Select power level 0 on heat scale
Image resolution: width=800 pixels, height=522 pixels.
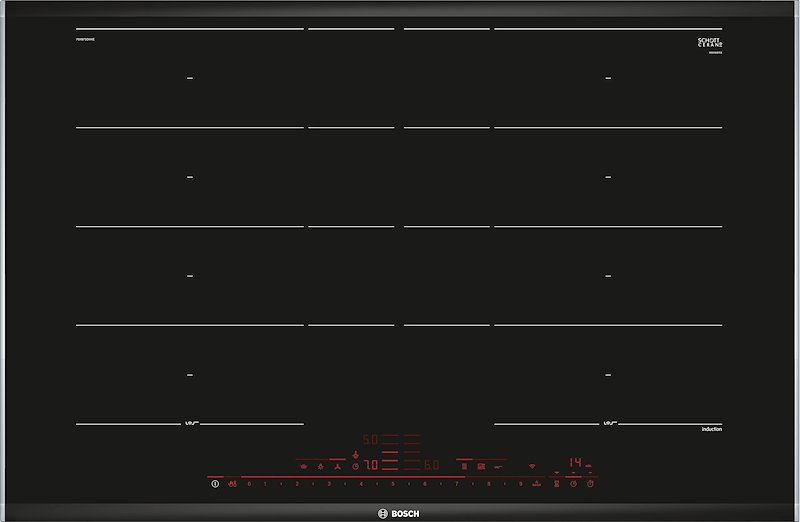[249, 484]
